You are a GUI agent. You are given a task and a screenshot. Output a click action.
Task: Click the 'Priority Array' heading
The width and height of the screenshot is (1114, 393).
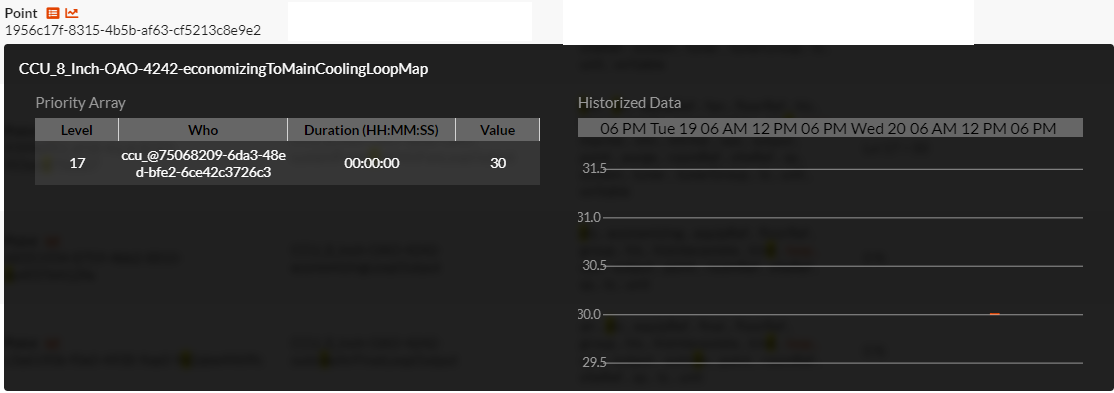click(80, 103)
